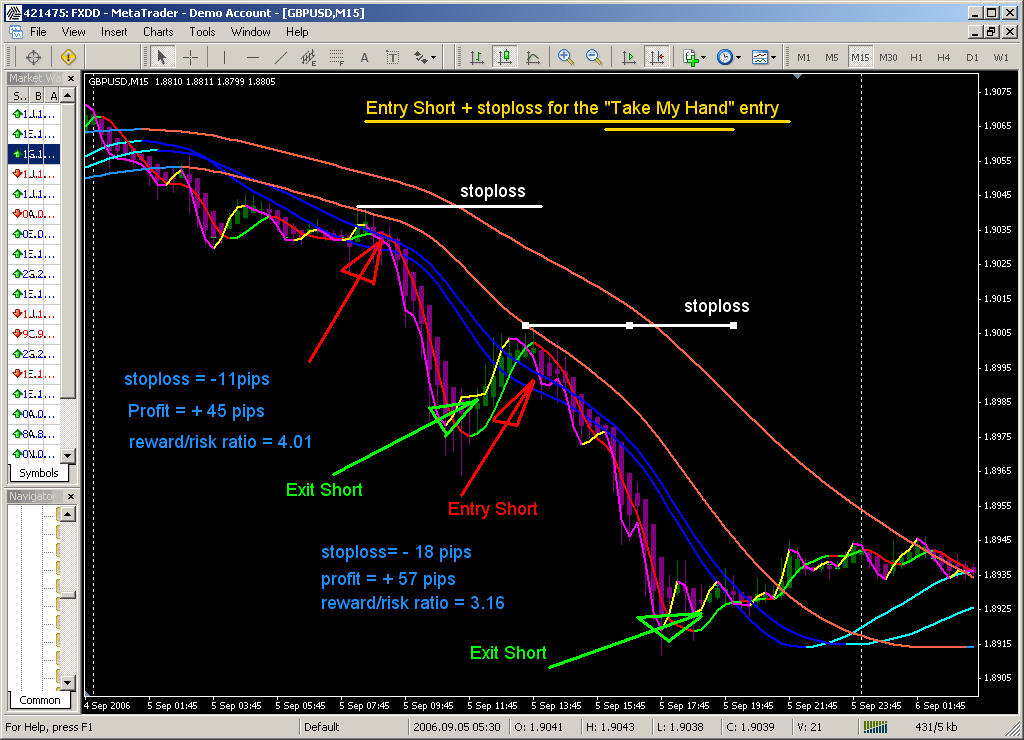Image resolution: width=1024 pixels, height=740 pixels.
Task: Pick the text label tool
Action: pyautogui.click(x=392, y=57)
